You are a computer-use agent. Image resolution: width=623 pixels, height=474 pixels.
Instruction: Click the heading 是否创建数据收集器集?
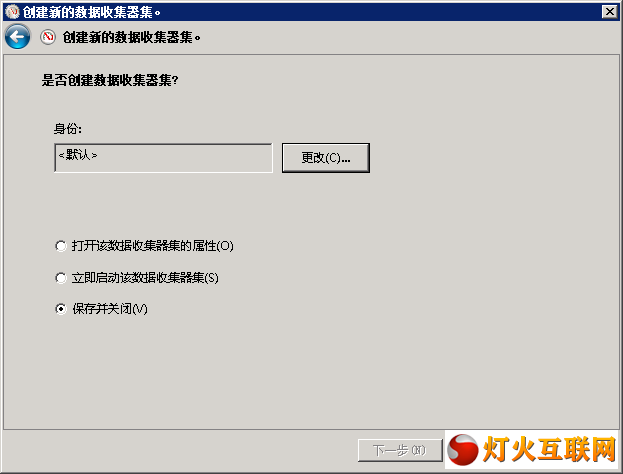tap(110, 80)
